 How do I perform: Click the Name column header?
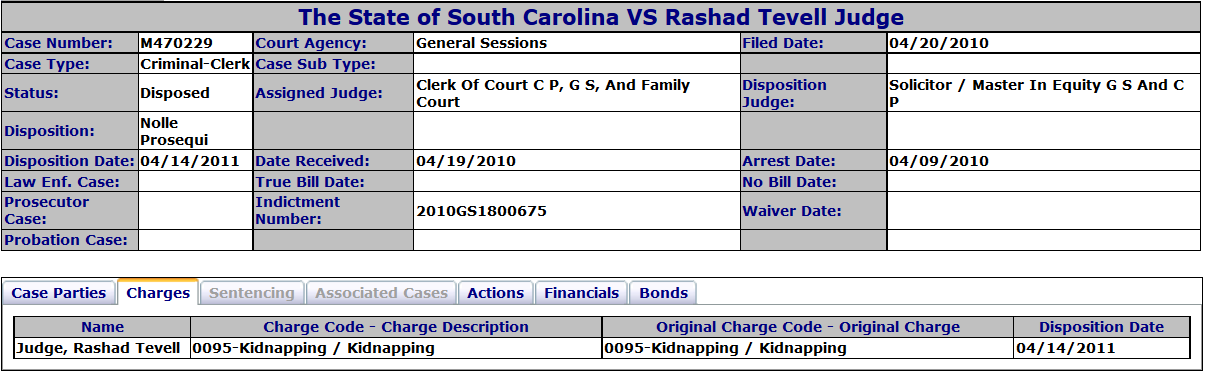pos(103,327)
